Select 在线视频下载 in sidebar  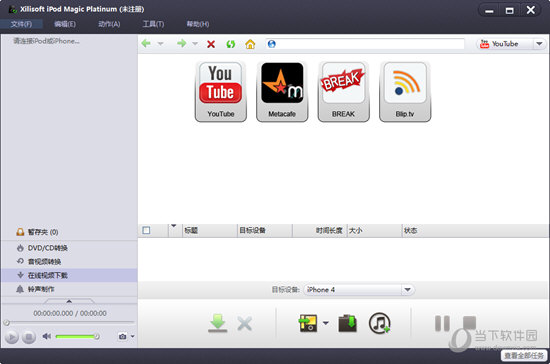69,275
